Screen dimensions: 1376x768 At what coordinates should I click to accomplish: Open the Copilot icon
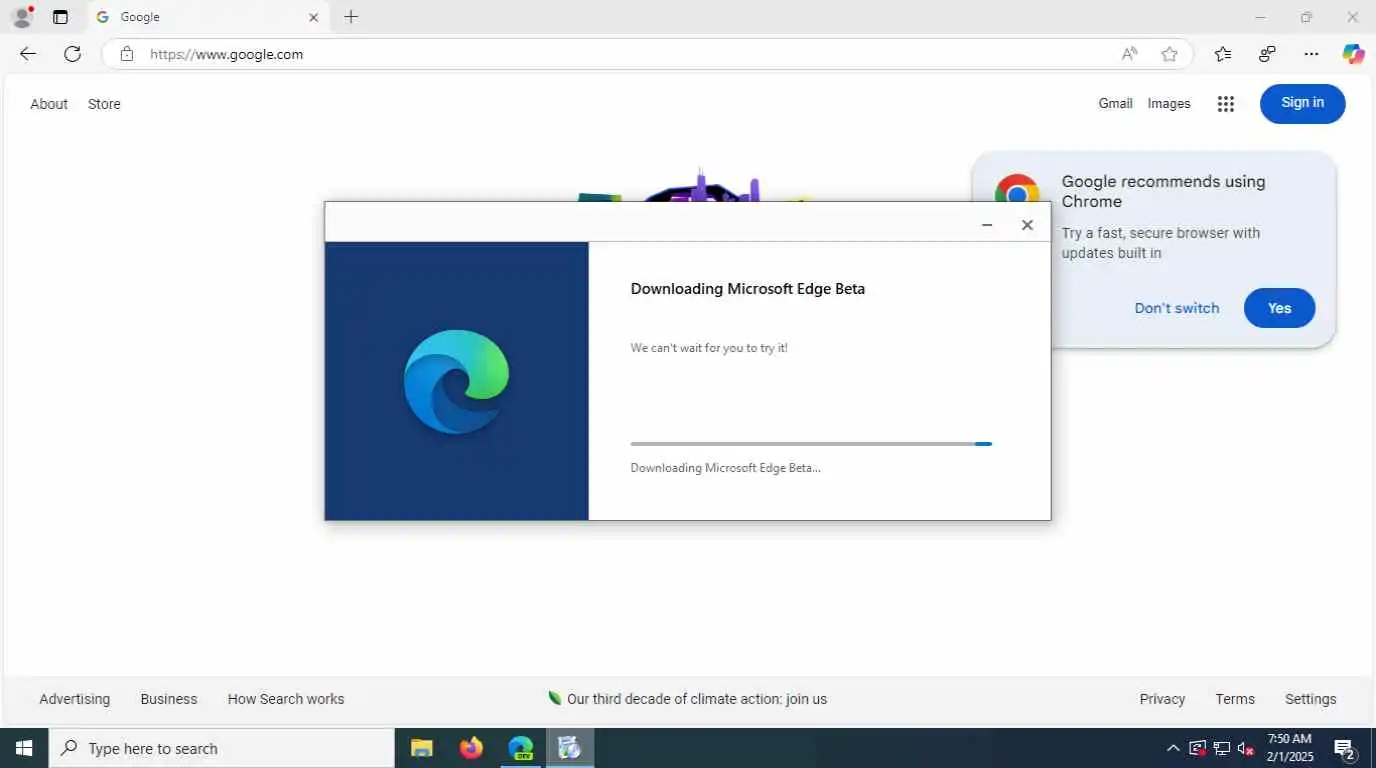pyautogui.click(x=1353, y=54)
